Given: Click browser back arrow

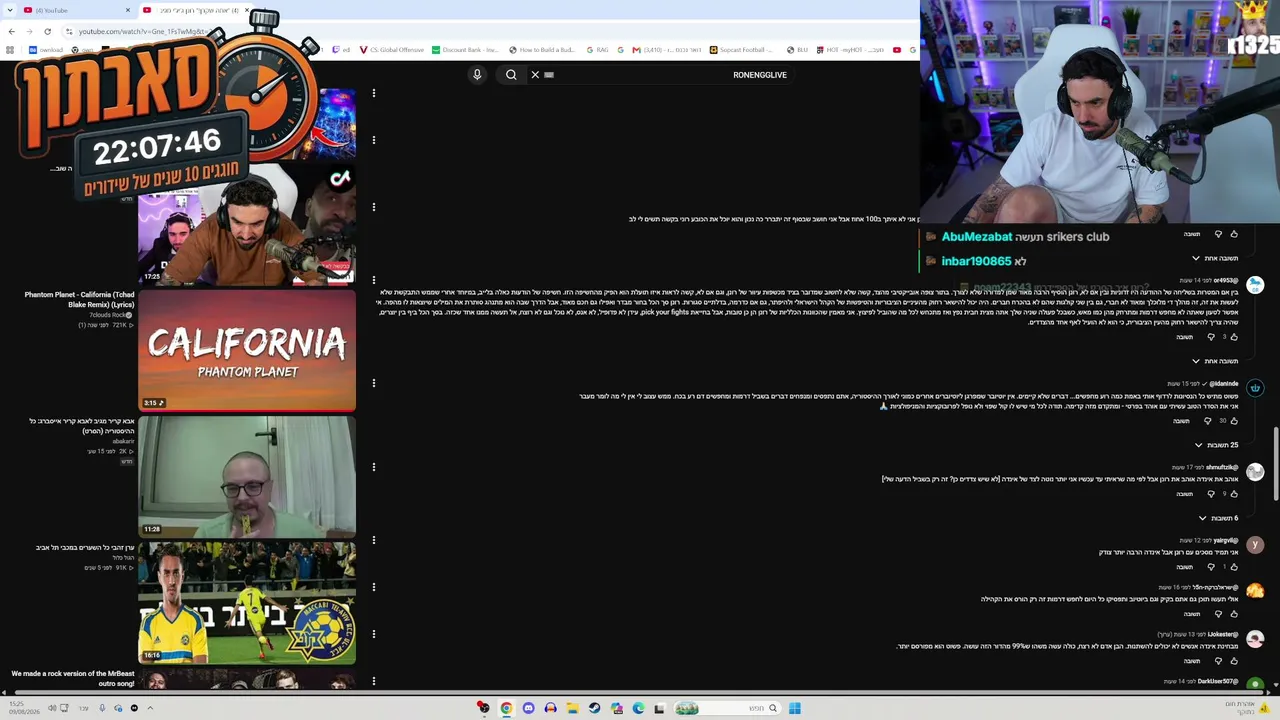Looking at the screenshot, I should [11, 31].
